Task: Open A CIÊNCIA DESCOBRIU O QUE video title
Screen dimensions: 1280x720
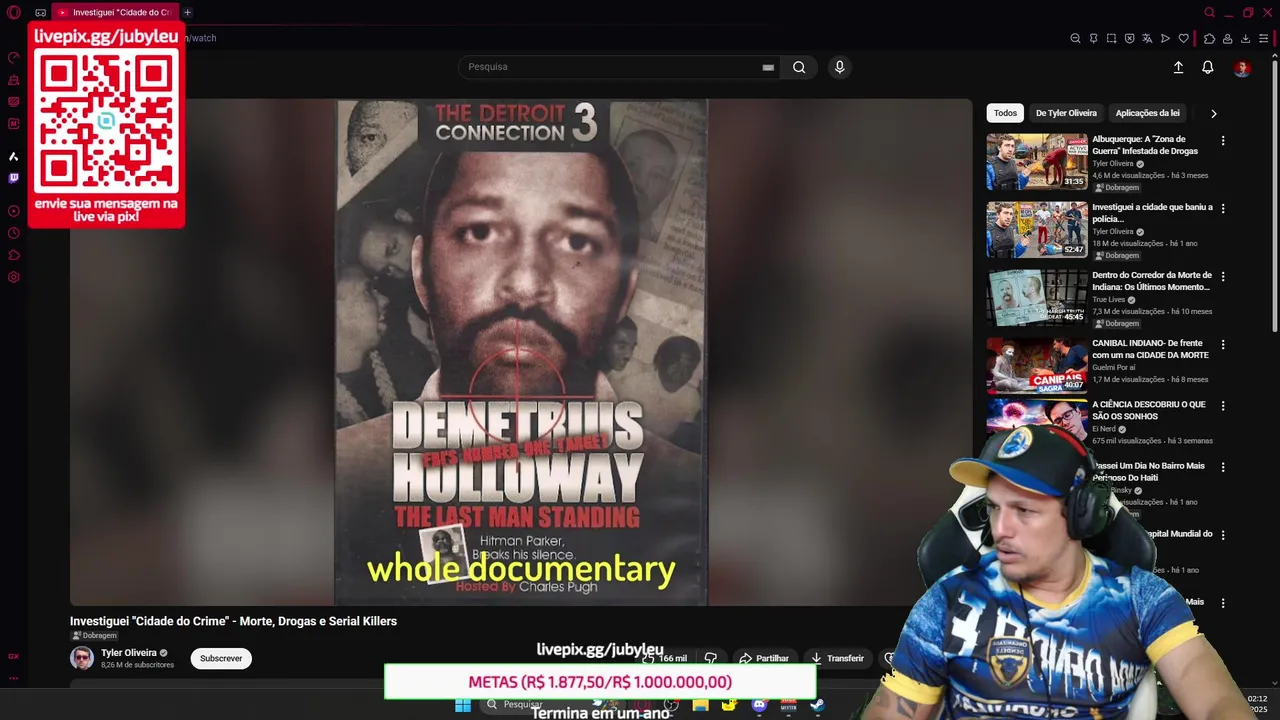Action: (1148, 410)
